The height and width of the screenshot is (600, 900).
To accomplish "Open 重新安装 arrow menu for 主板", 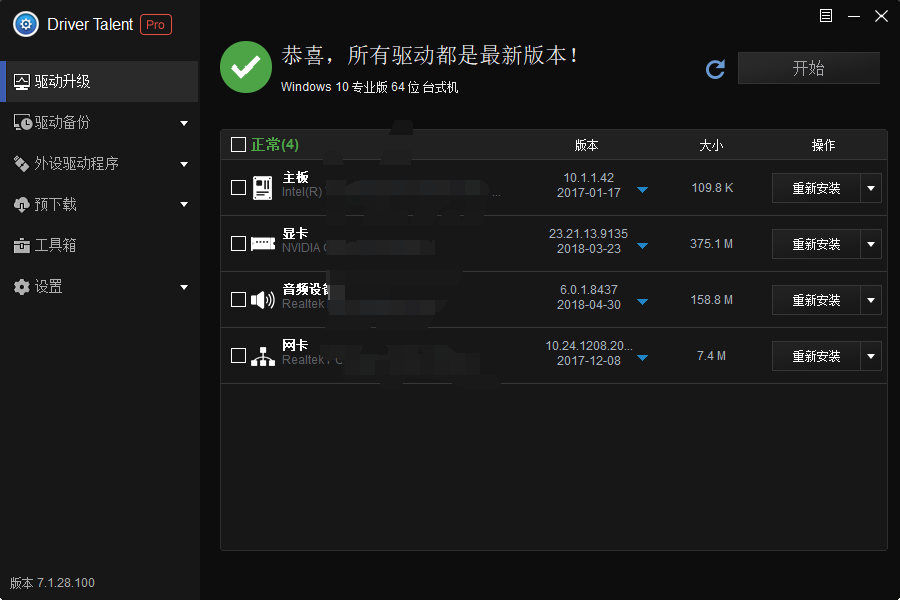I will 871,188.
